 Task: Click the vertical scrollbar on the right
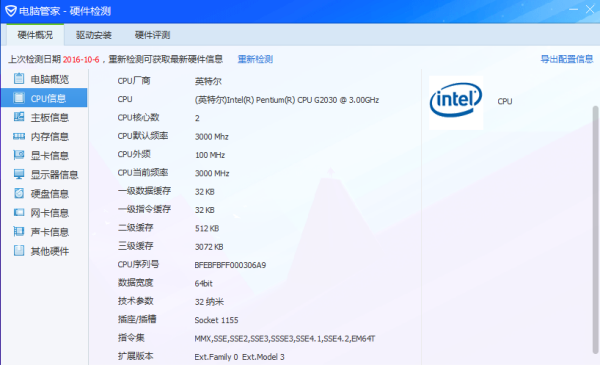(x=595, y=230)
